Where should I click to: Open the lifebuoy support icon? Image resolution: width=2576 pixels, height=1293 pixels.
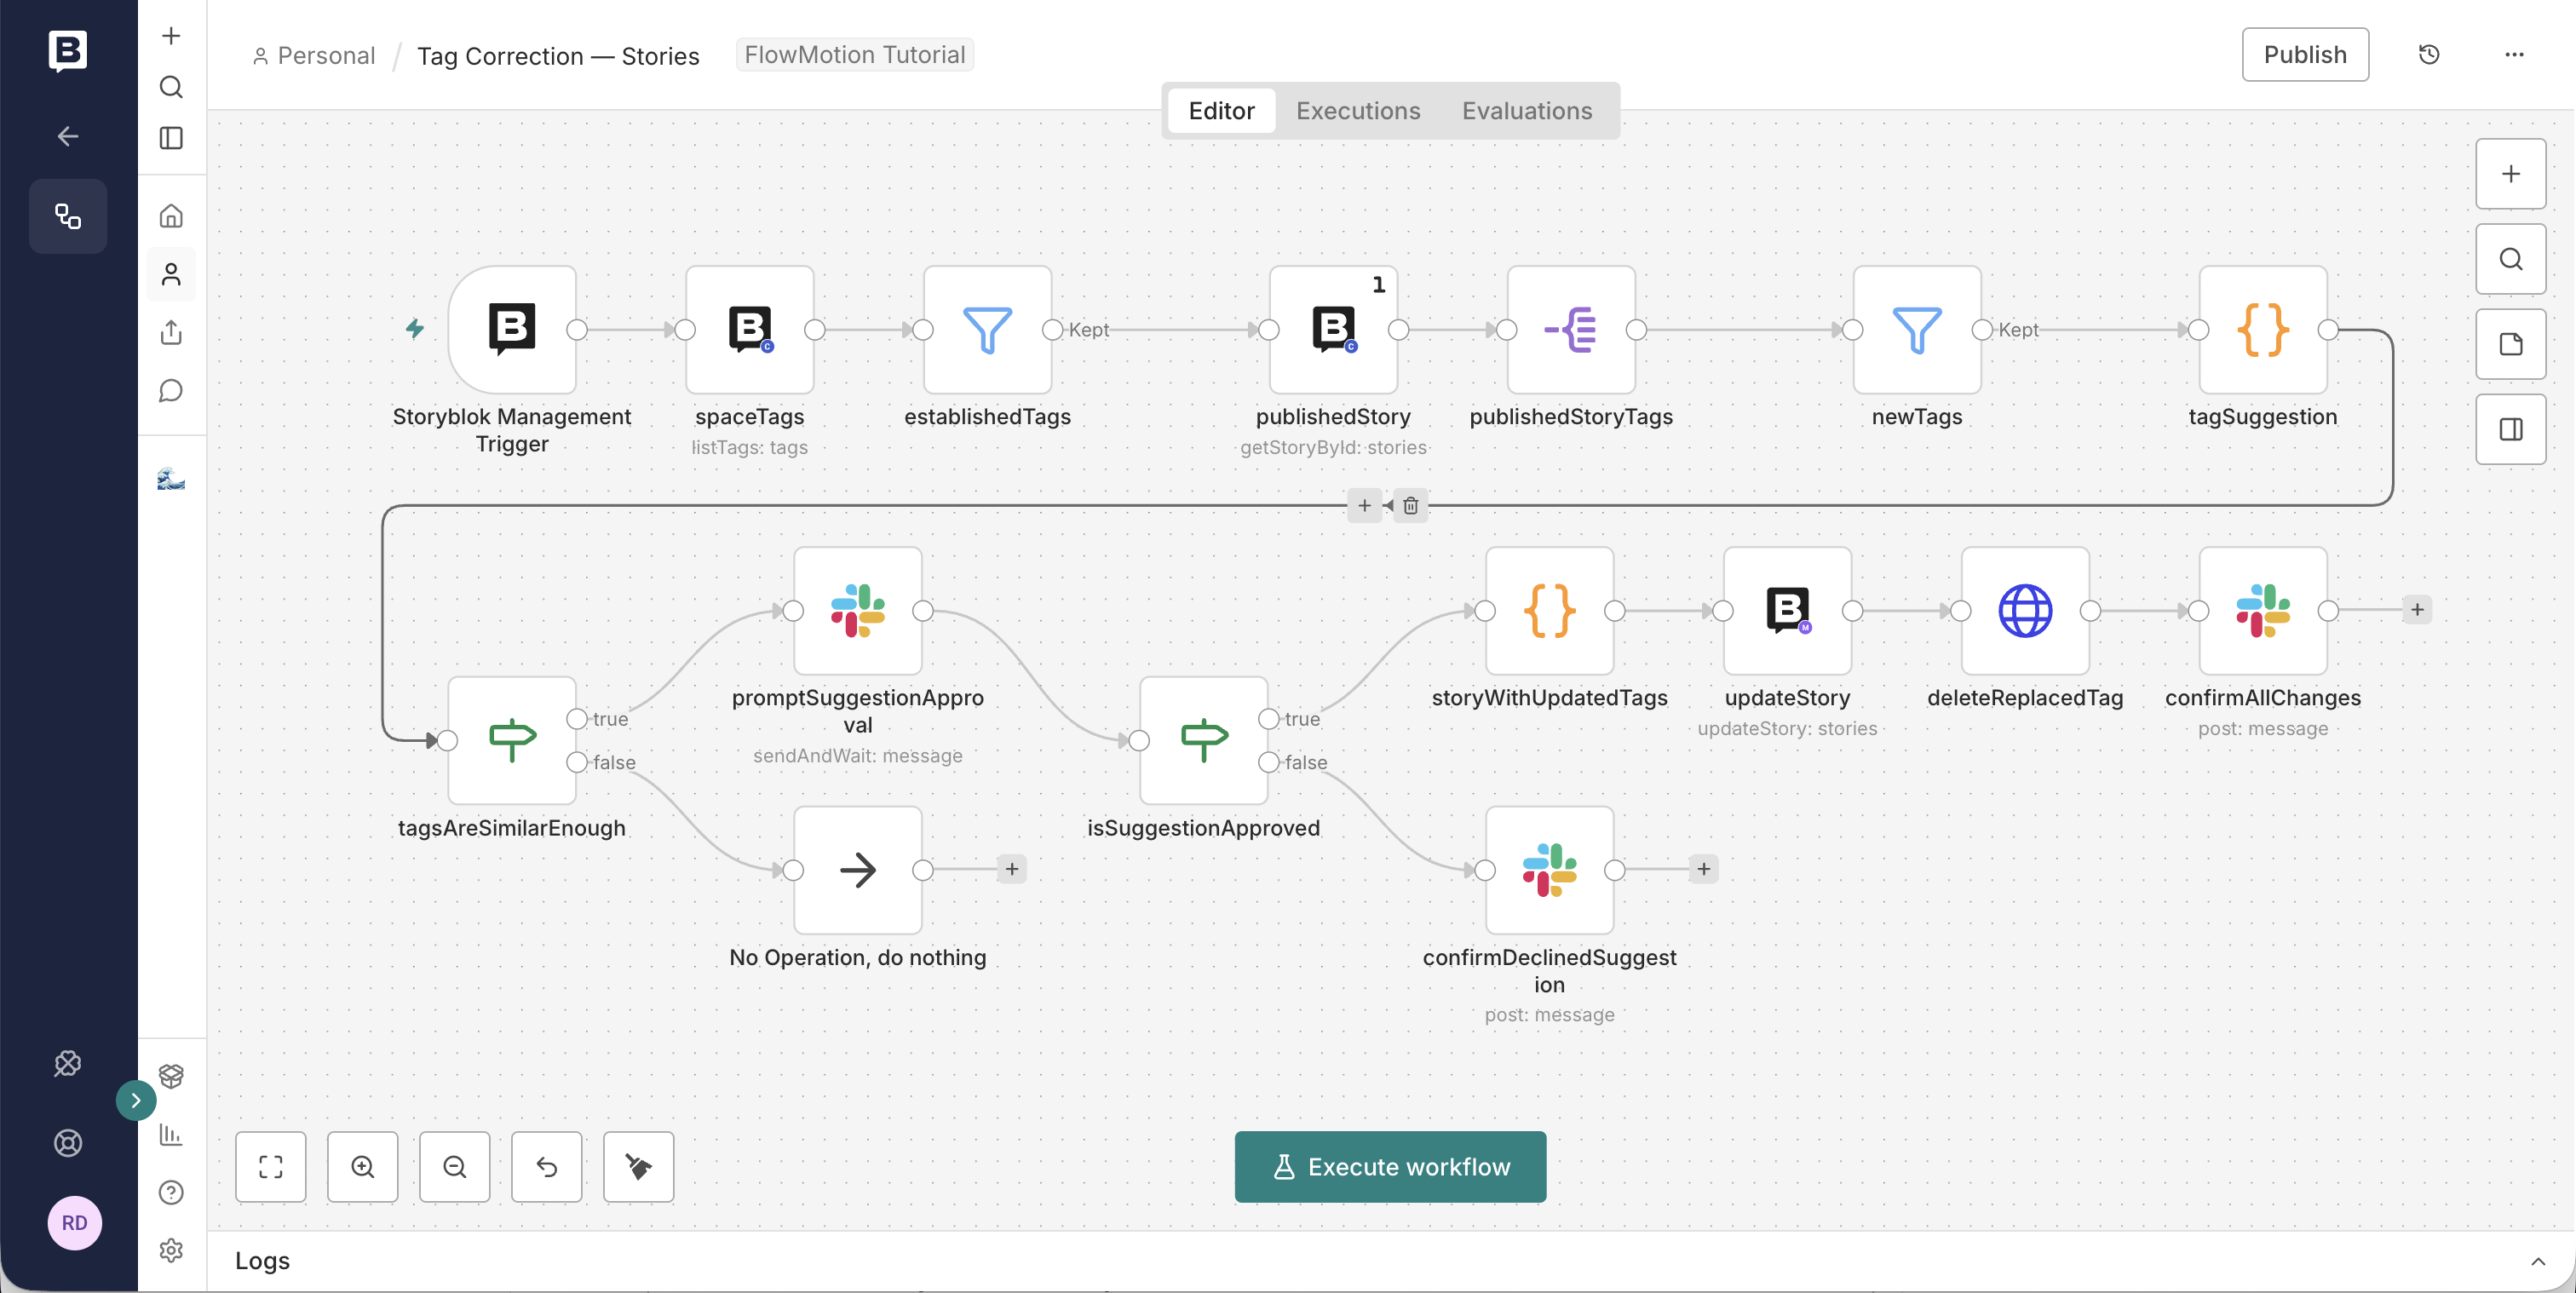pos(68,1143)
